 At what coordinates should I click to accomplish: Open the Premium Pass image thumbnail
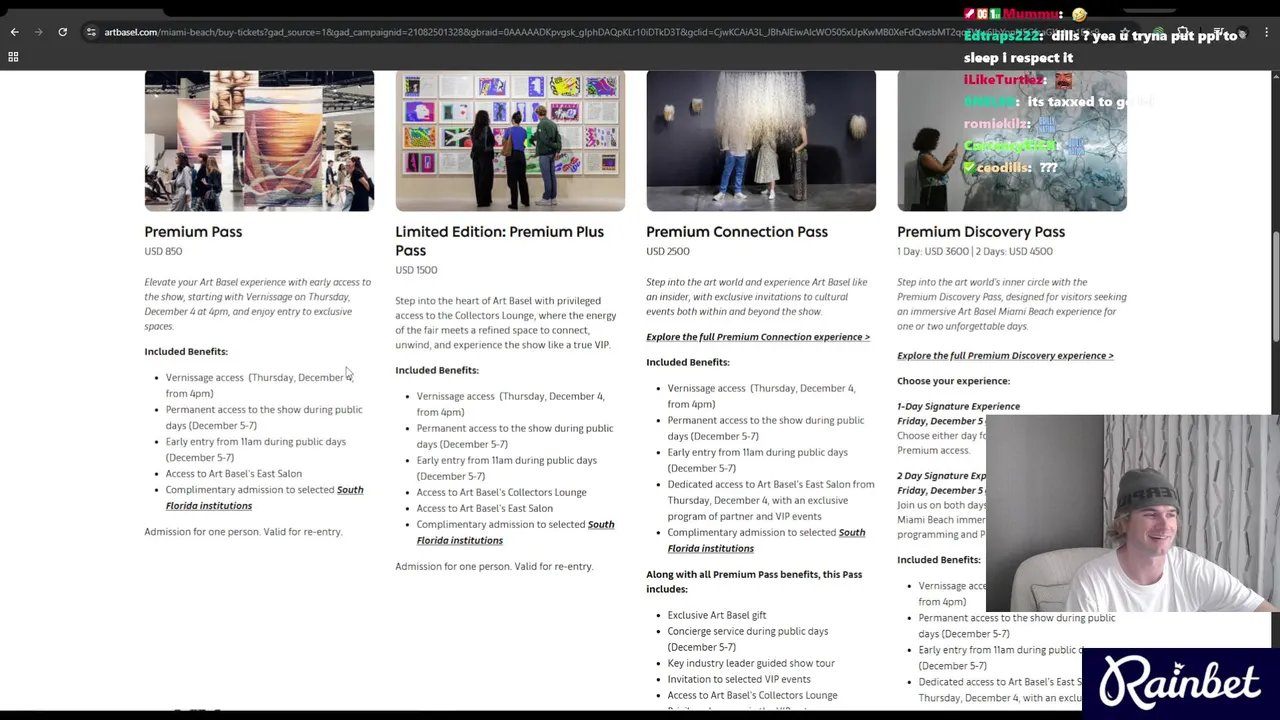[x=259, y=140]
